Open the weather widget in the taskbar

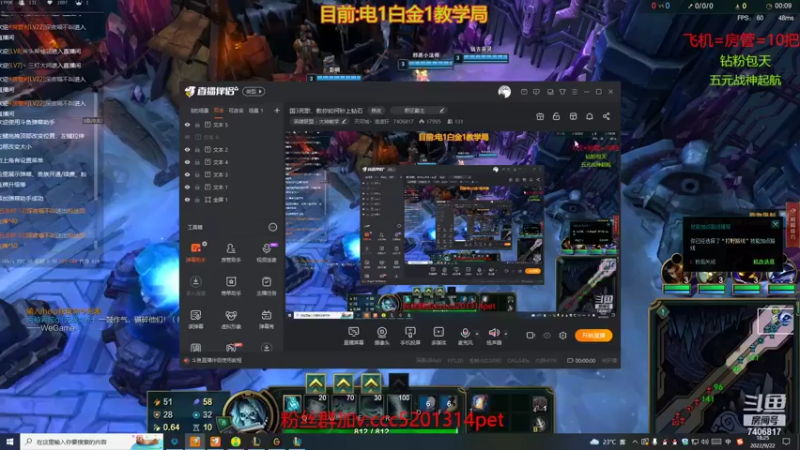point(603,442)
